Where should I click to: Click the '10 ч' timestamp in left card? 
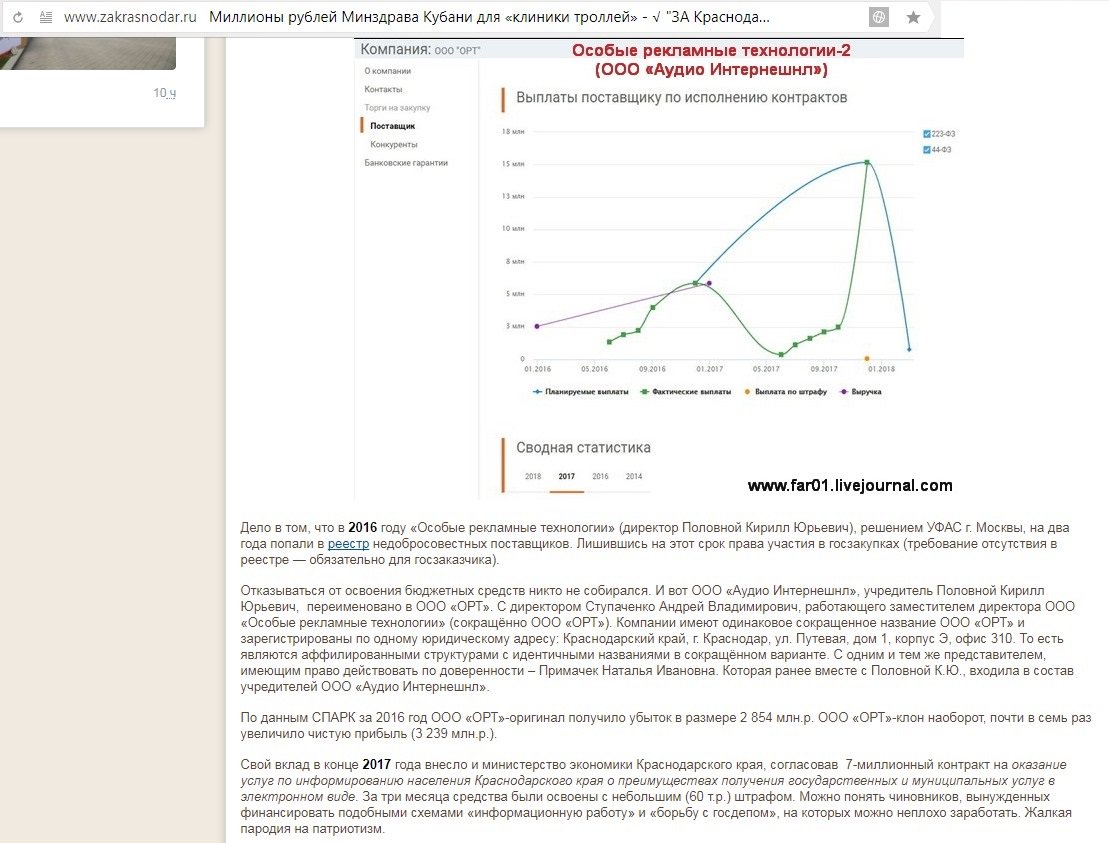164,93
